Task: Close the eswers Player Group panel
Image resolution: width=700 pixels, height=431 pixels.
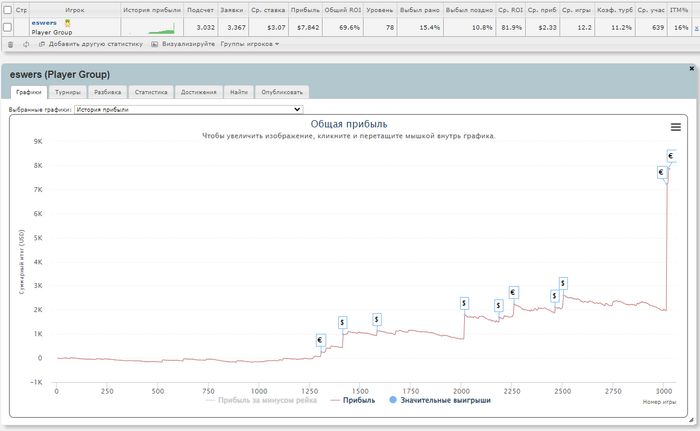Action: click(x=692, y=69)
